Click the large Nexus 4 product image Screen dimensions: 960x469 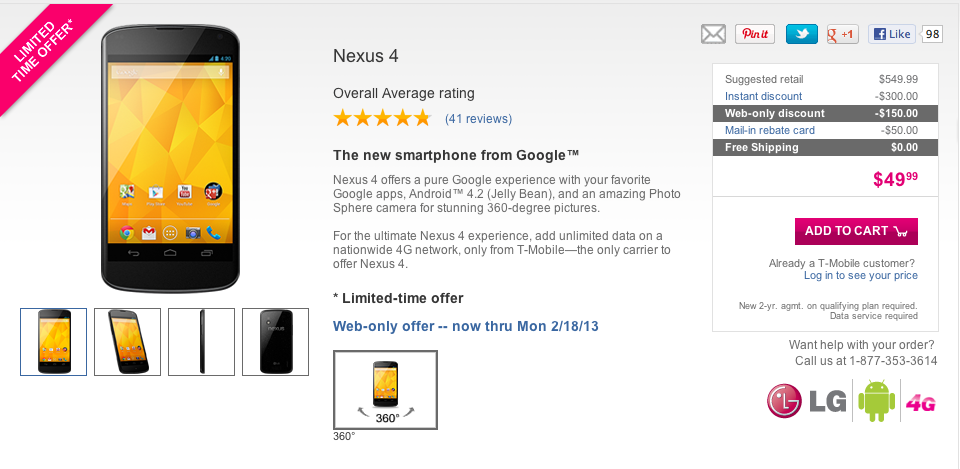[x=170, y=158]
